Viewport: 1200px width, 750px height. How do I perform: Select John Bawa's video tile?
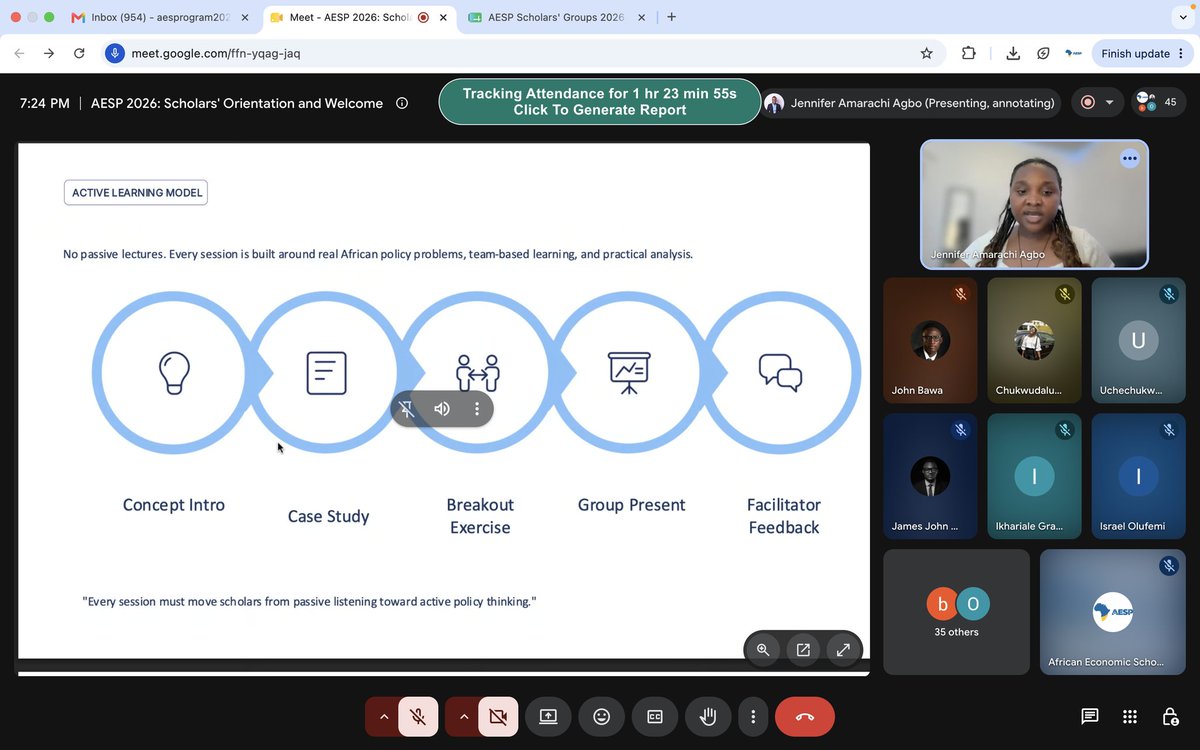pyautogui.click(x=930, y=341)
